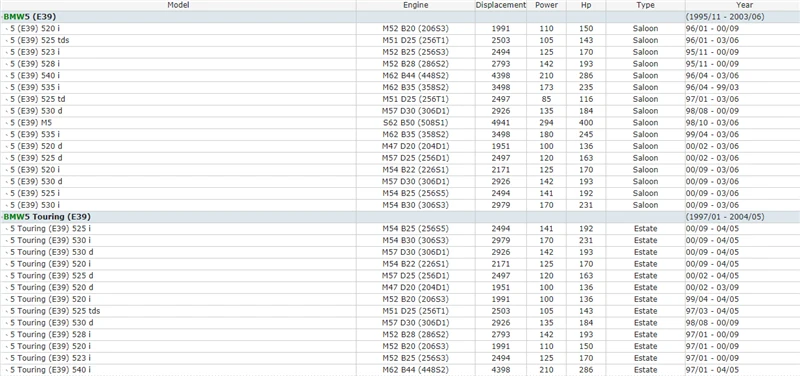The height and width of the screenshot is (376, 800).
Task: Select the 5 (E39) 525 tds row
Action: 400,40
